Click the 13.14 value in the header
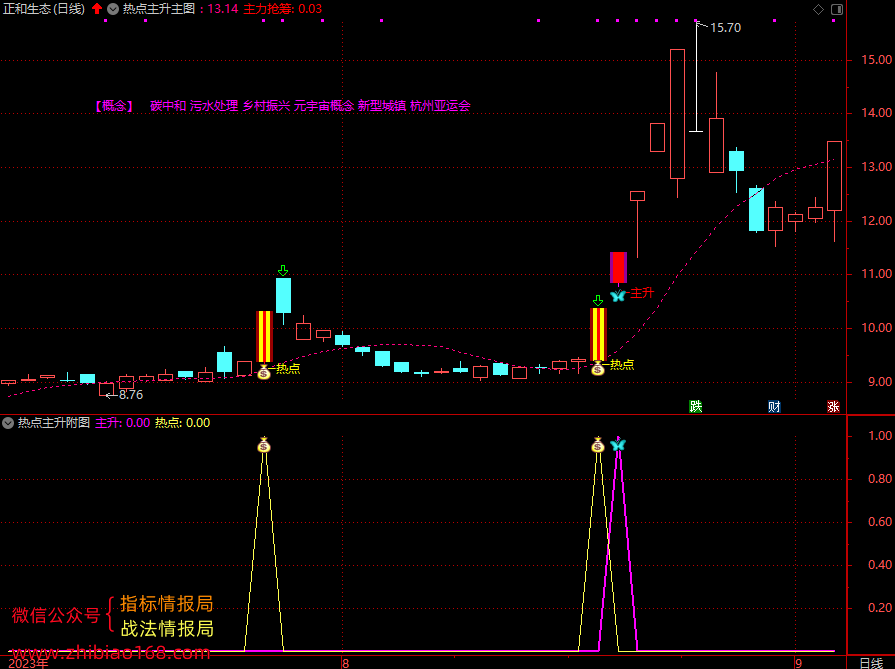Image resolution: width=895 pixels, height=669 pixels. click(x=223, y=9)
